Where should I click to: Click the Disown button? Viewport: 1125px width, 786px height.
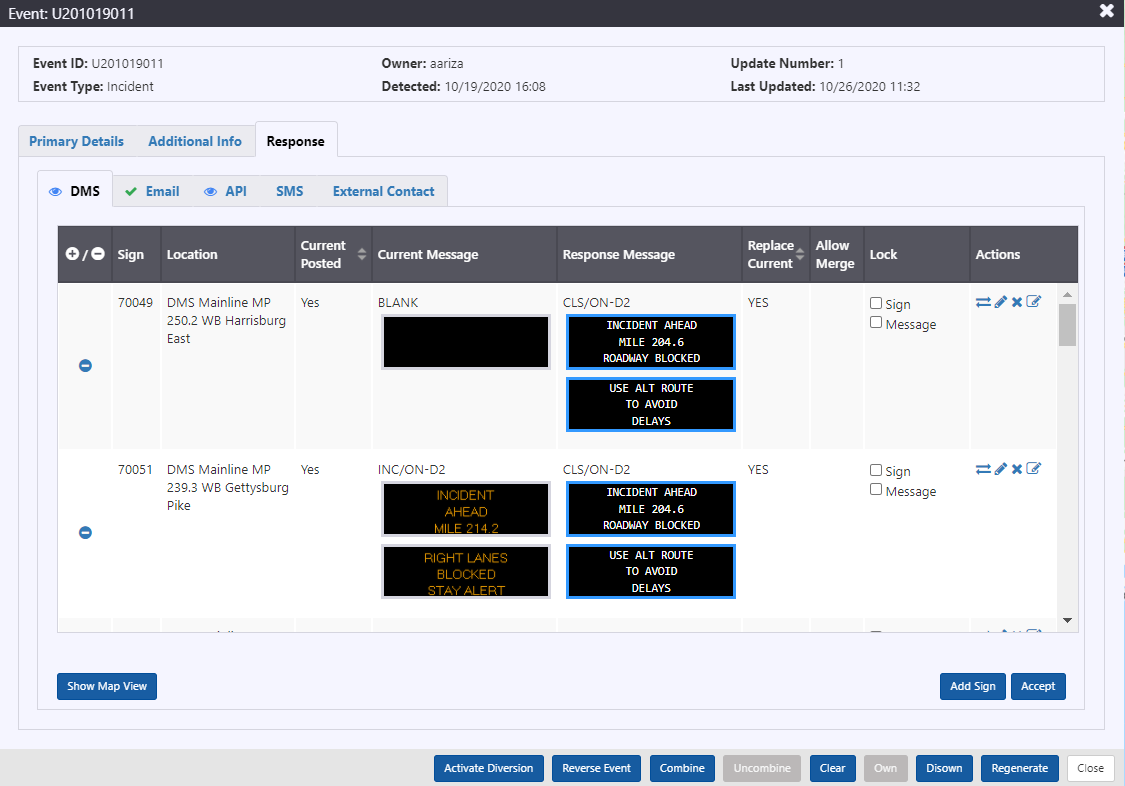(944, 768)
